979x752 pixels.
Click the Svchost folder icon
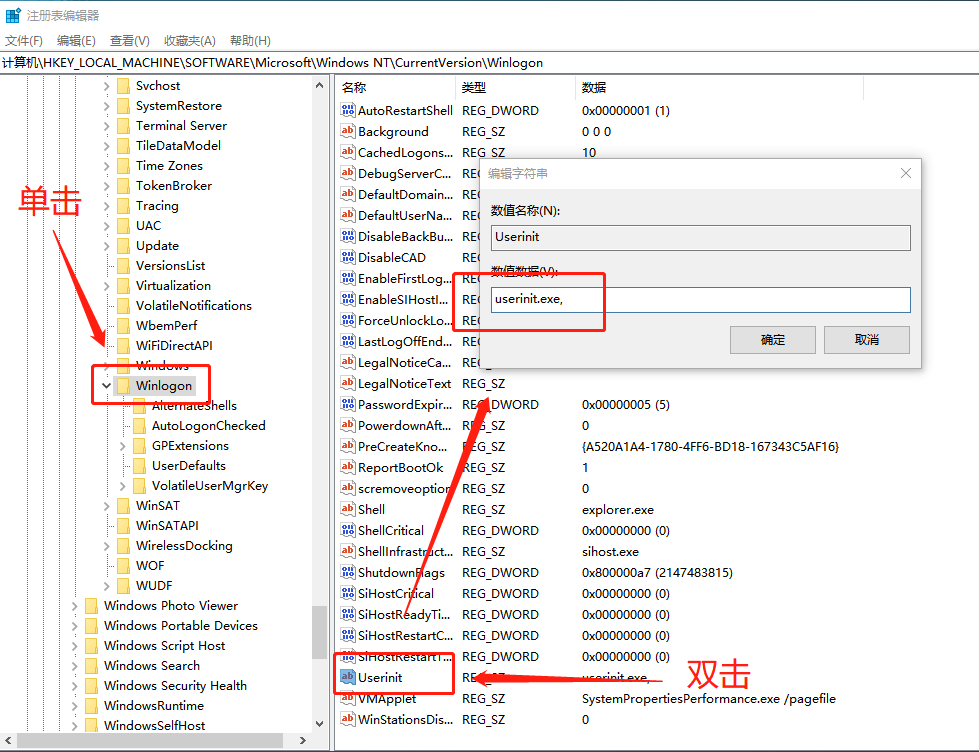click(x=124, y=86)
